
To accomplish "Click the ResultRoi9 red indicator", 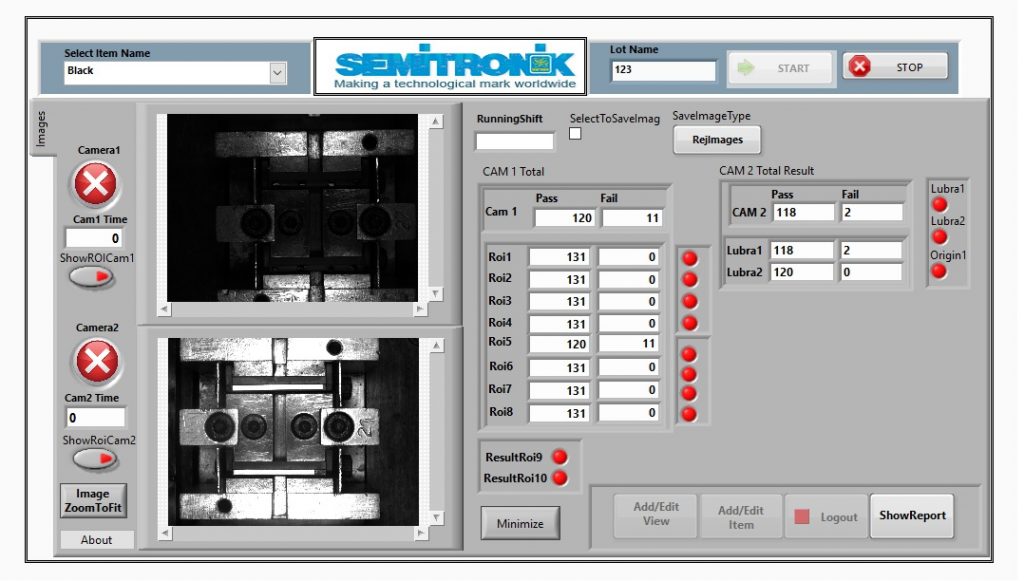I will 560,457.
